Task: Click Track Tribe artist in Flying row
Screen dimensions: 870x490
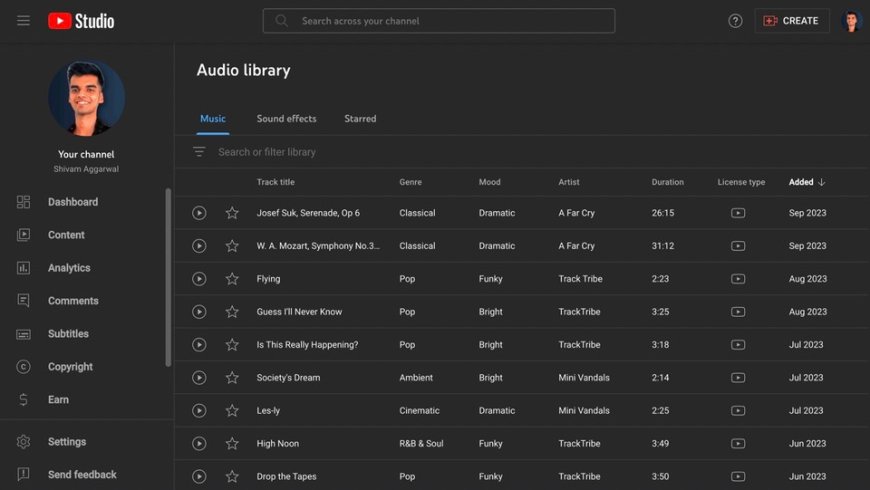Action: pyautogui.click(x=580, y=279)
